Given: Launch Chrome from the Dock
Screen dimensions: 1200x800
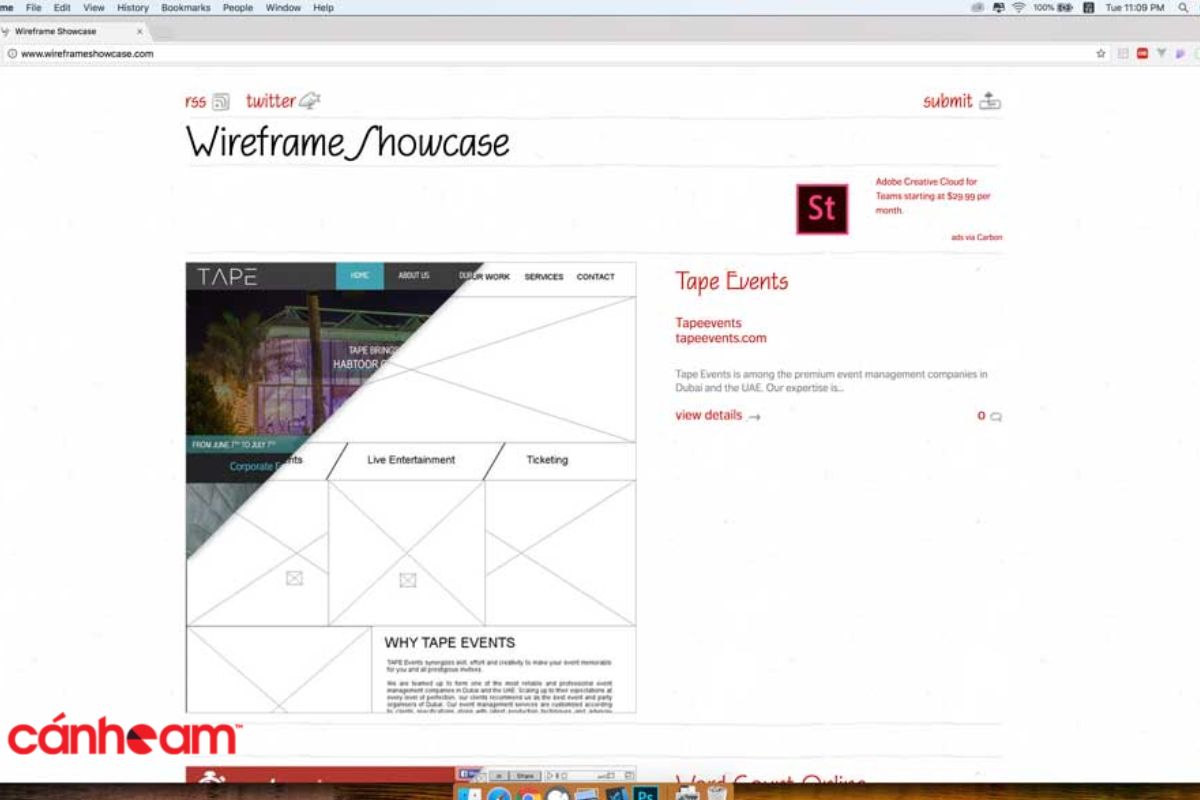Looking at the screenshot, I should 528,794.
